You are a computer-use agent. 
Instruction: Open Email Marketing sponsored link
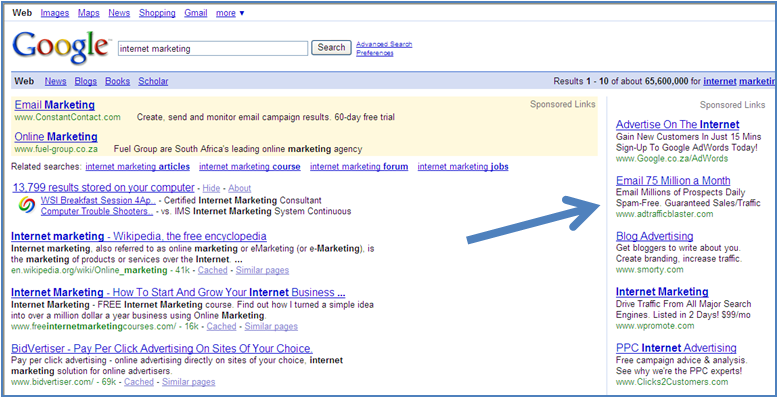pyautogui.click(x=55, y=105)
